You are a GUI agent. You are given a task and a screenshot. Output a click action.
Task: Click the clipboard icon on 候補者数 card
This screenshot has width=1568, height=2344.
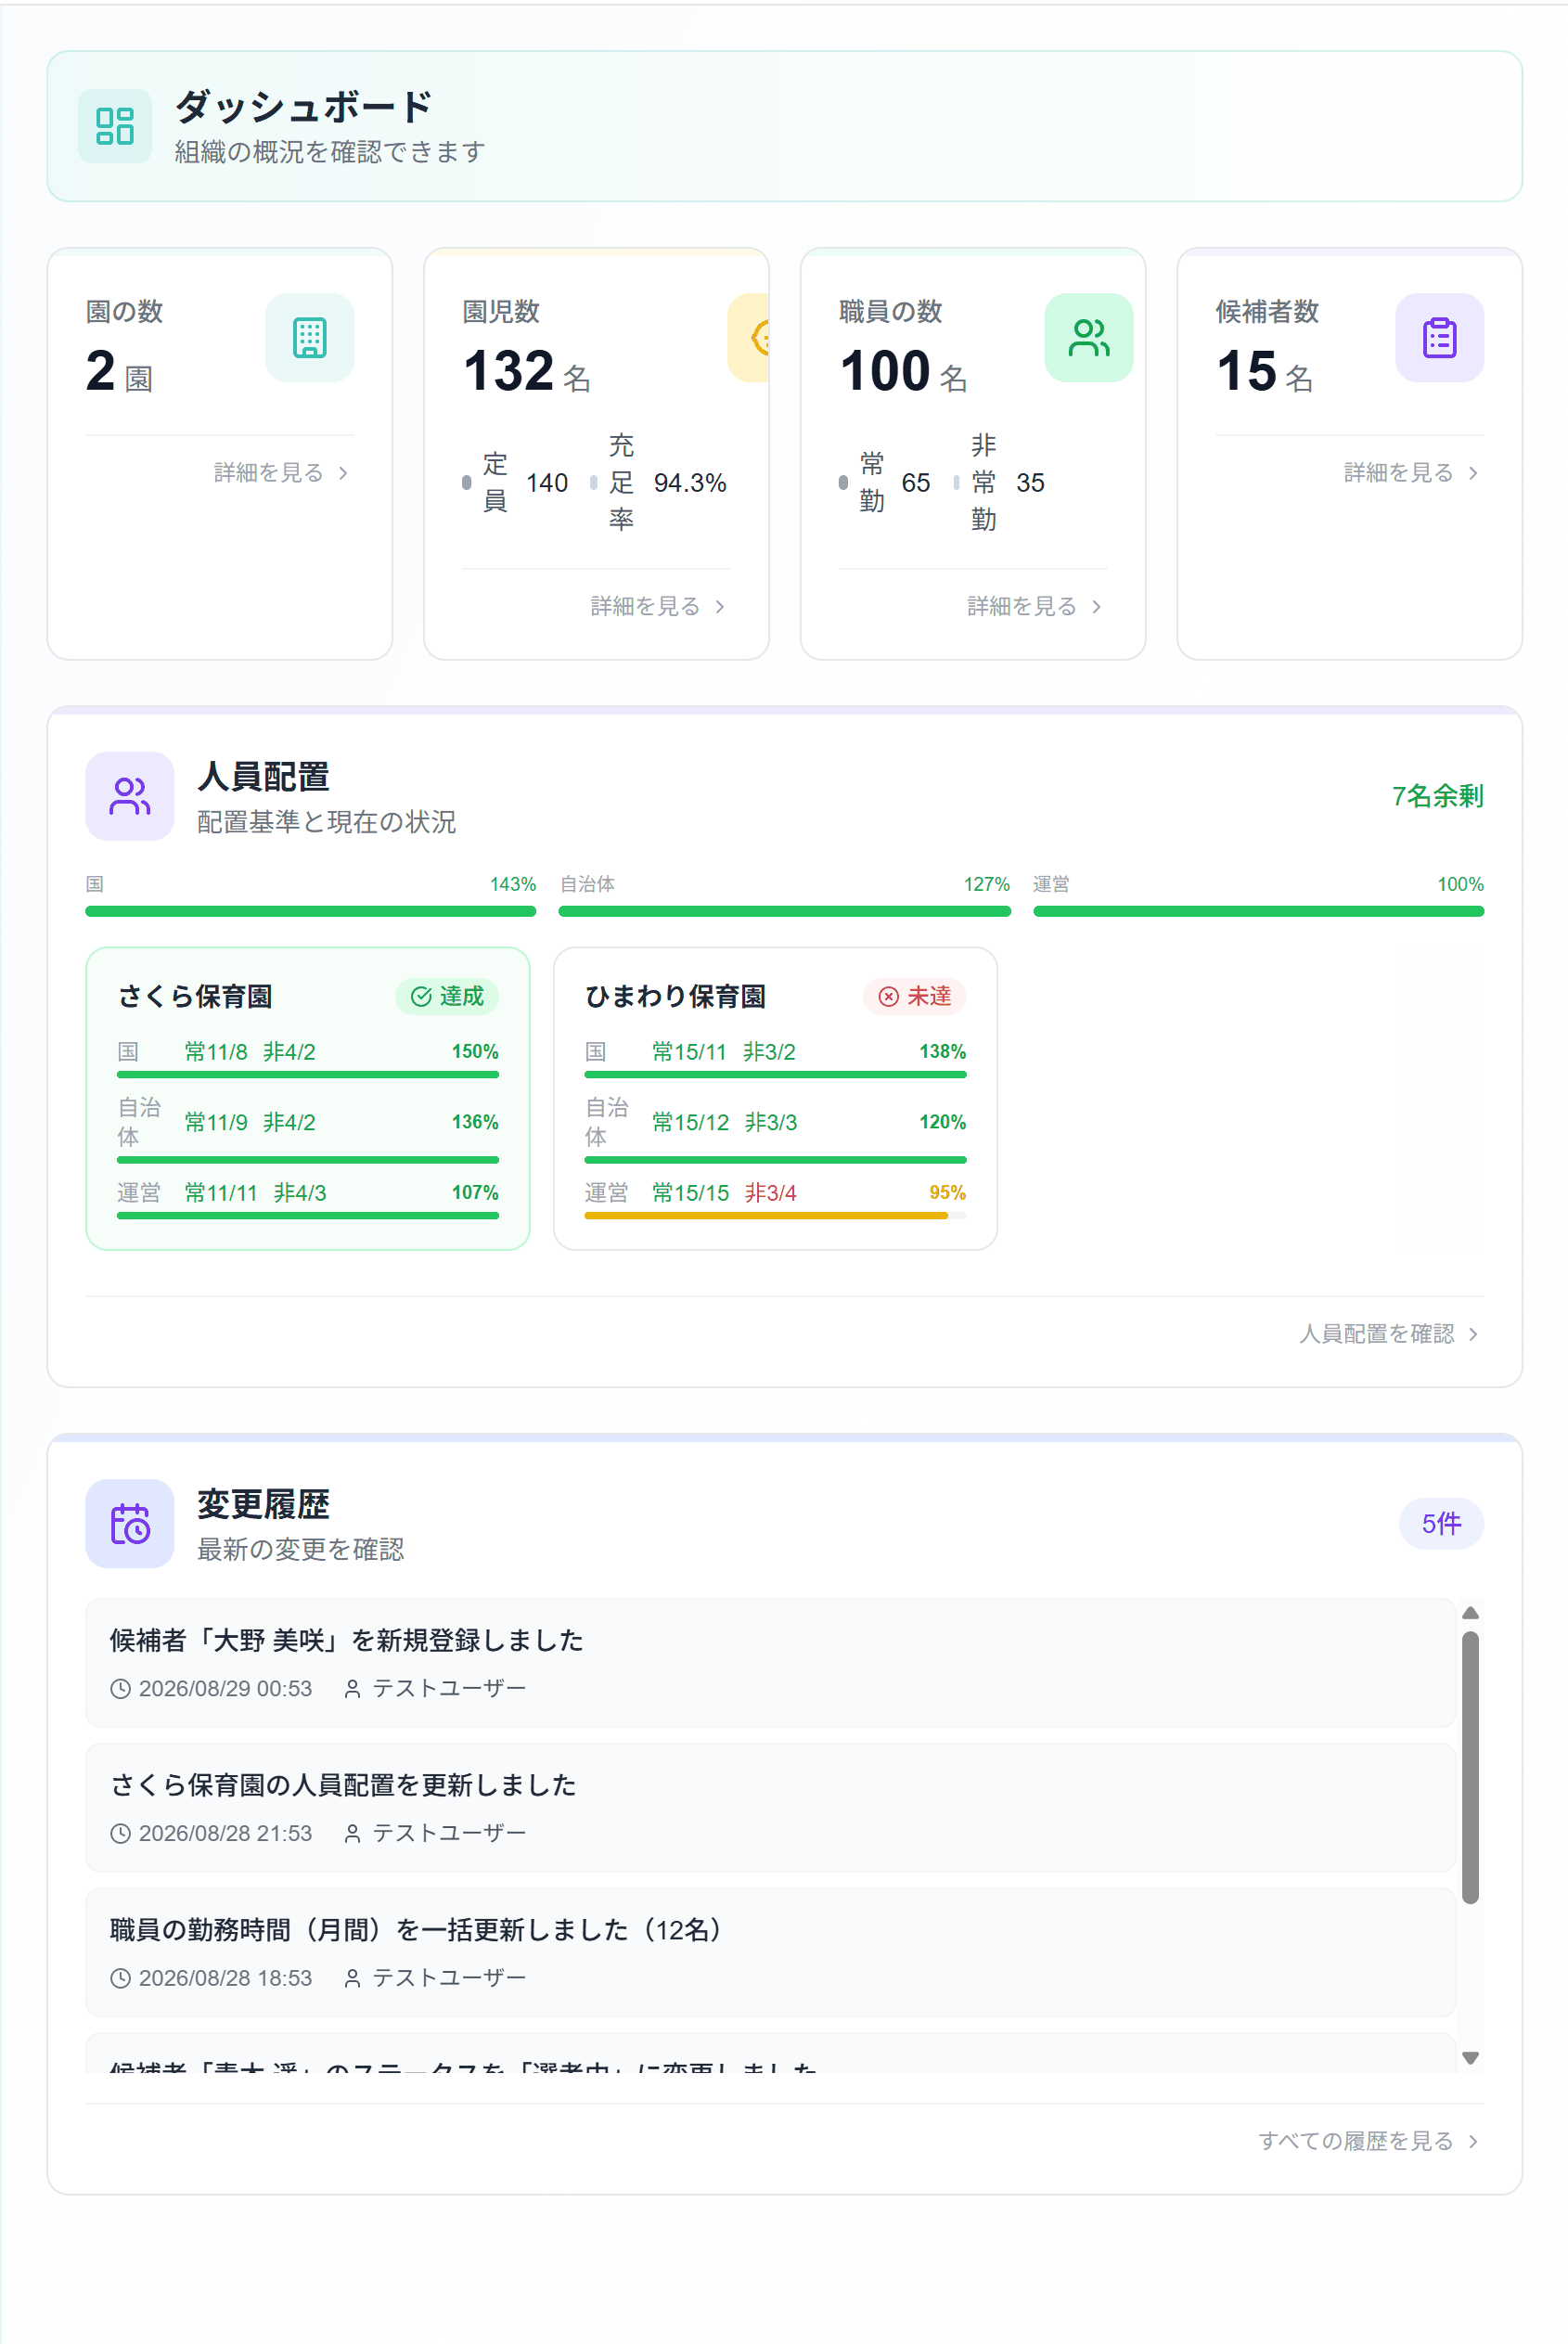tap(1439, 337)
